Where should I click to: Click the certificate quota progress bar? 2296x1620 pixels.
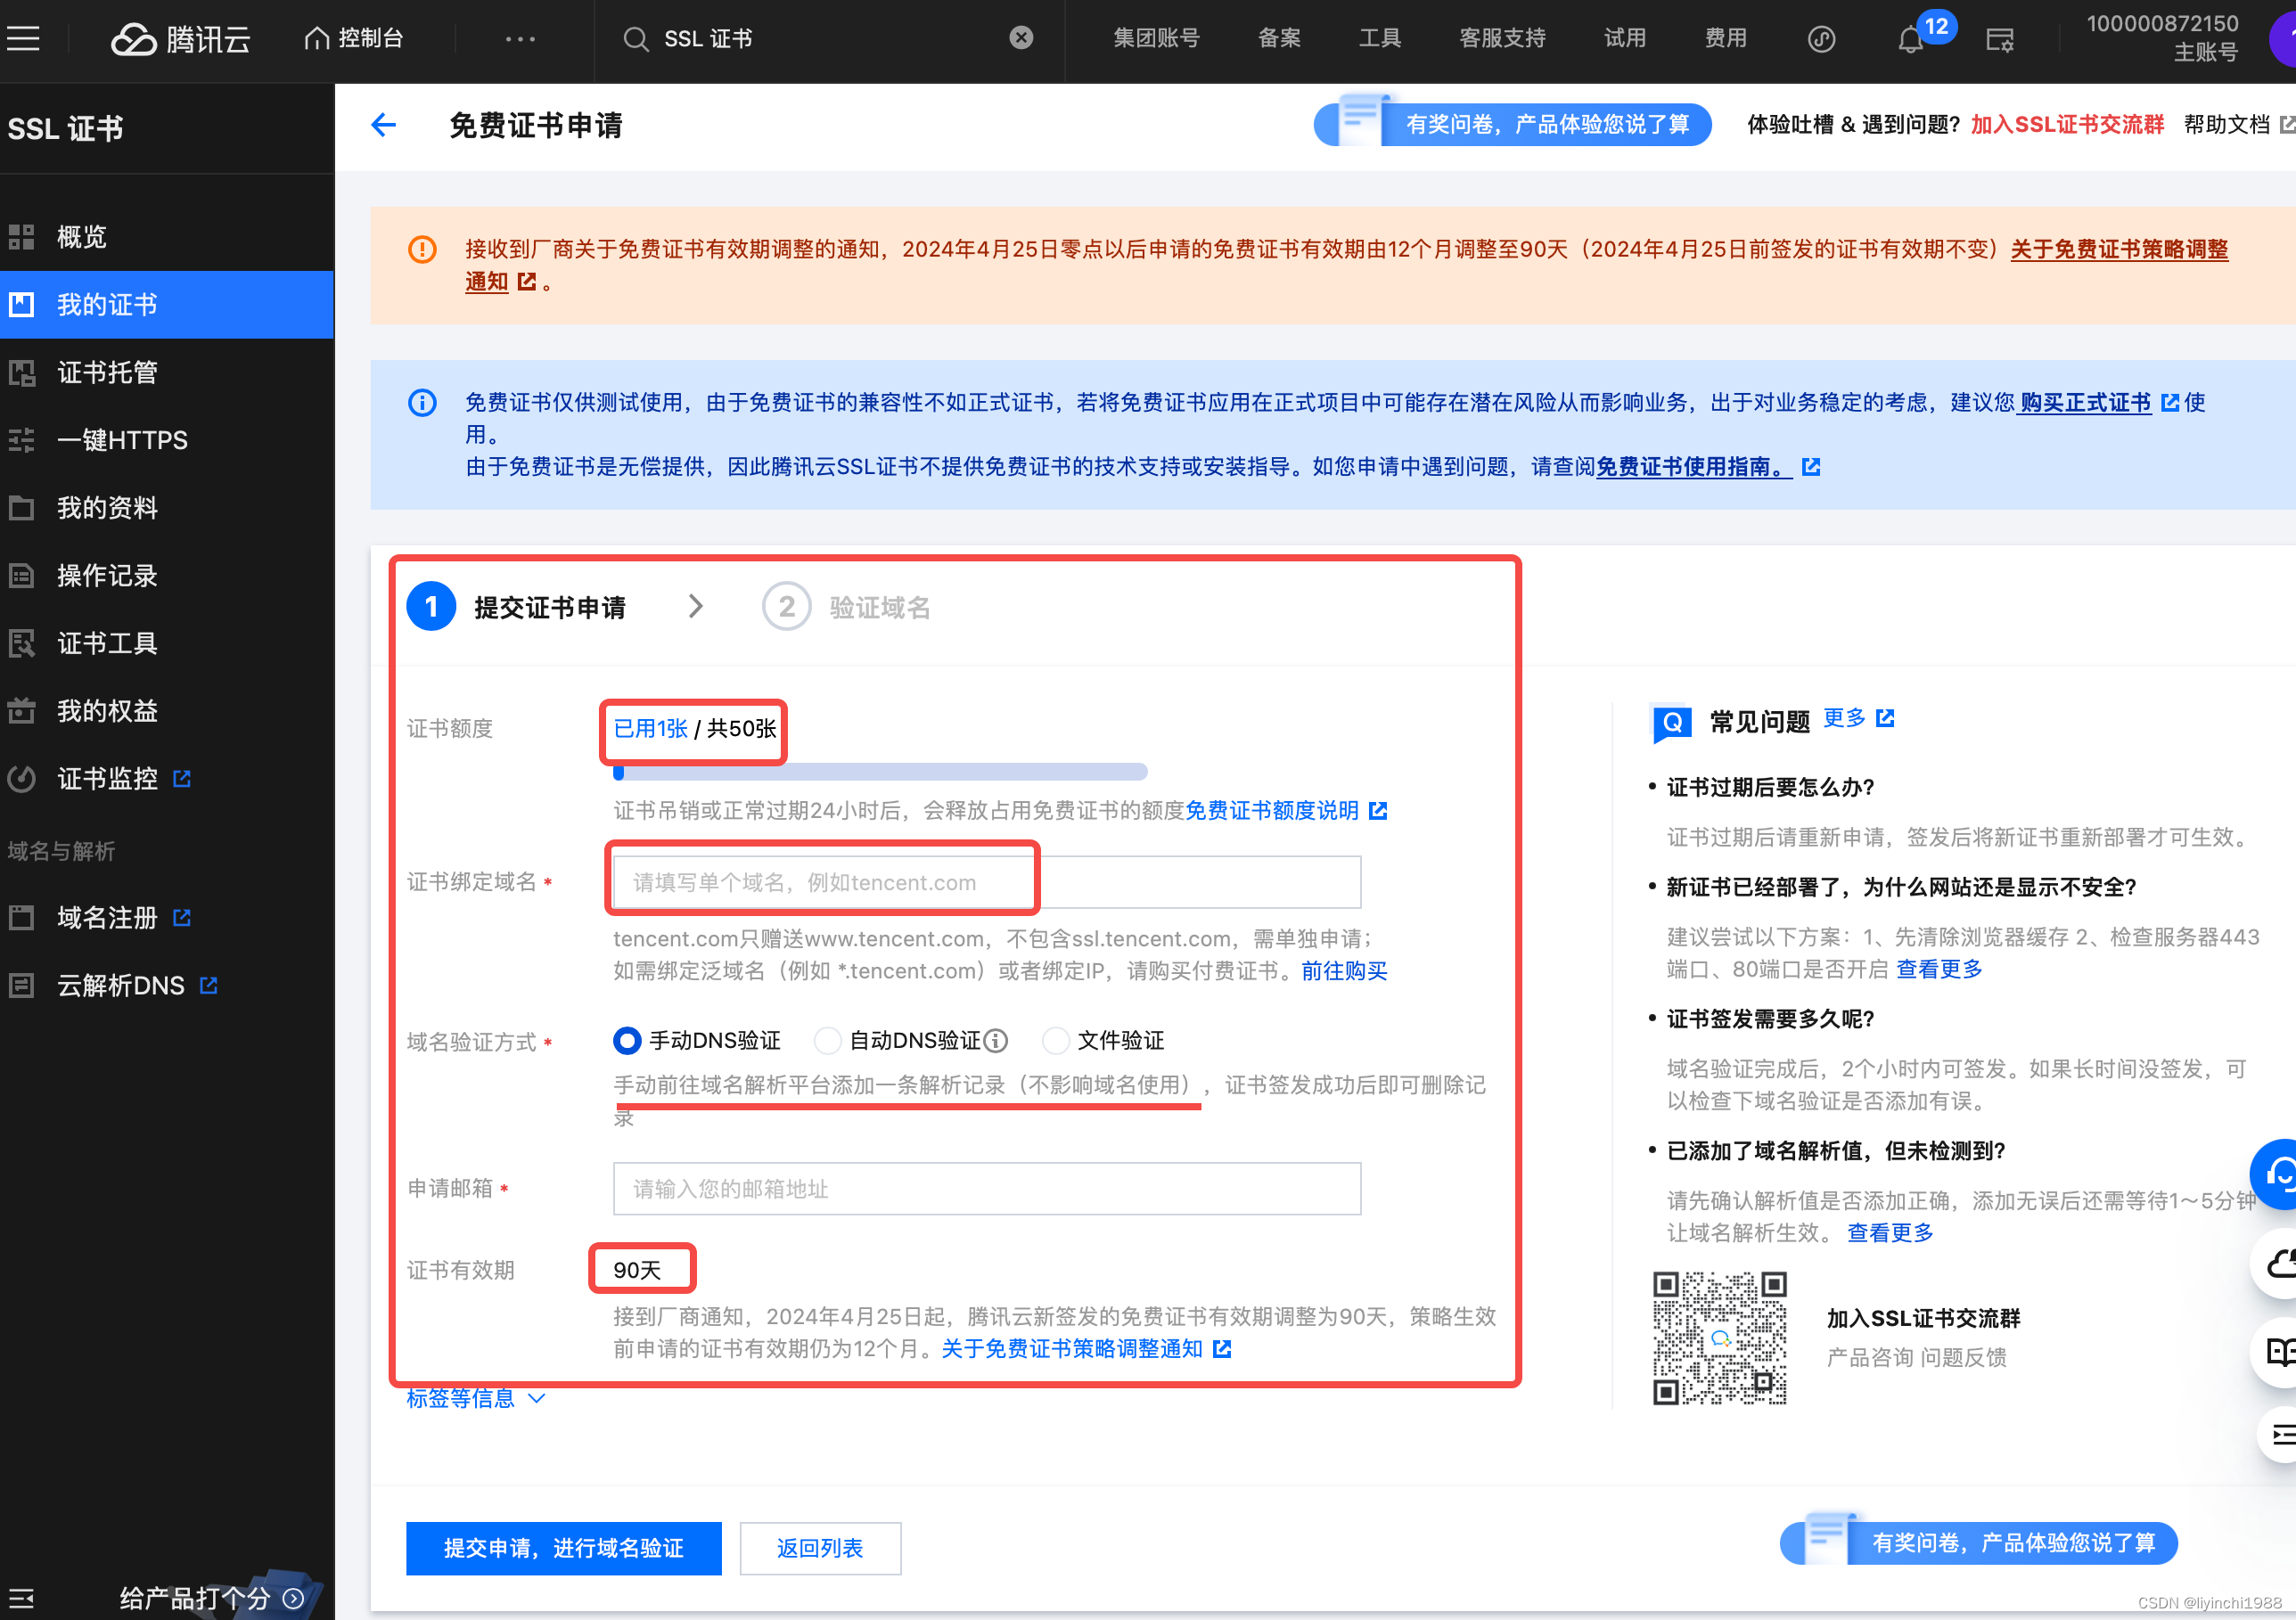[x=879, y=772]
